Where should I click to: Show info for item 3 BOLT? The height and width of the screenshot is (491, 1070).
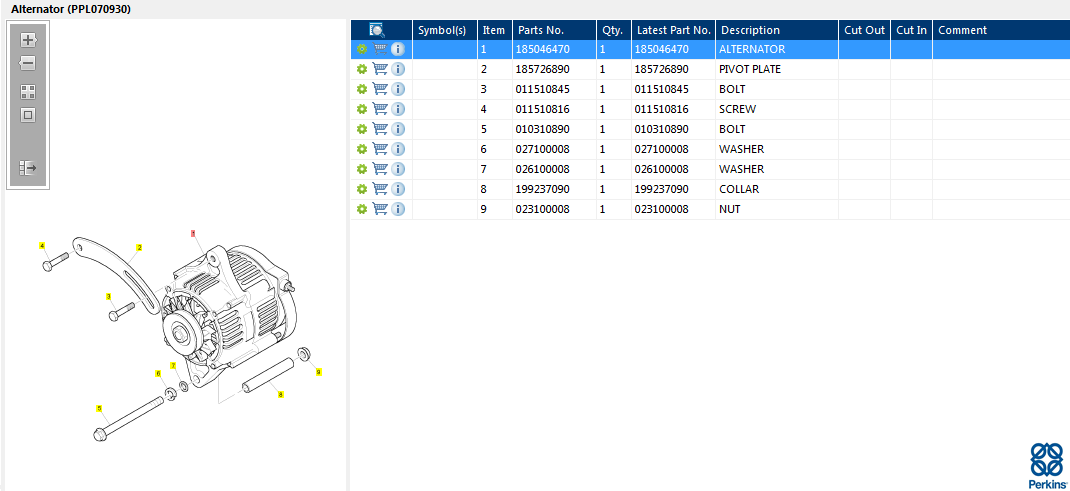click(399, 89)
